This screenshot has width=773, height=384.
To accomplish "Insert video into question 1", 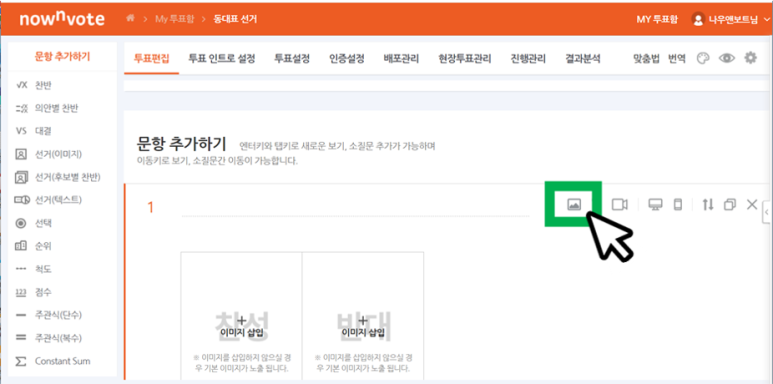I will coord(620,205).
